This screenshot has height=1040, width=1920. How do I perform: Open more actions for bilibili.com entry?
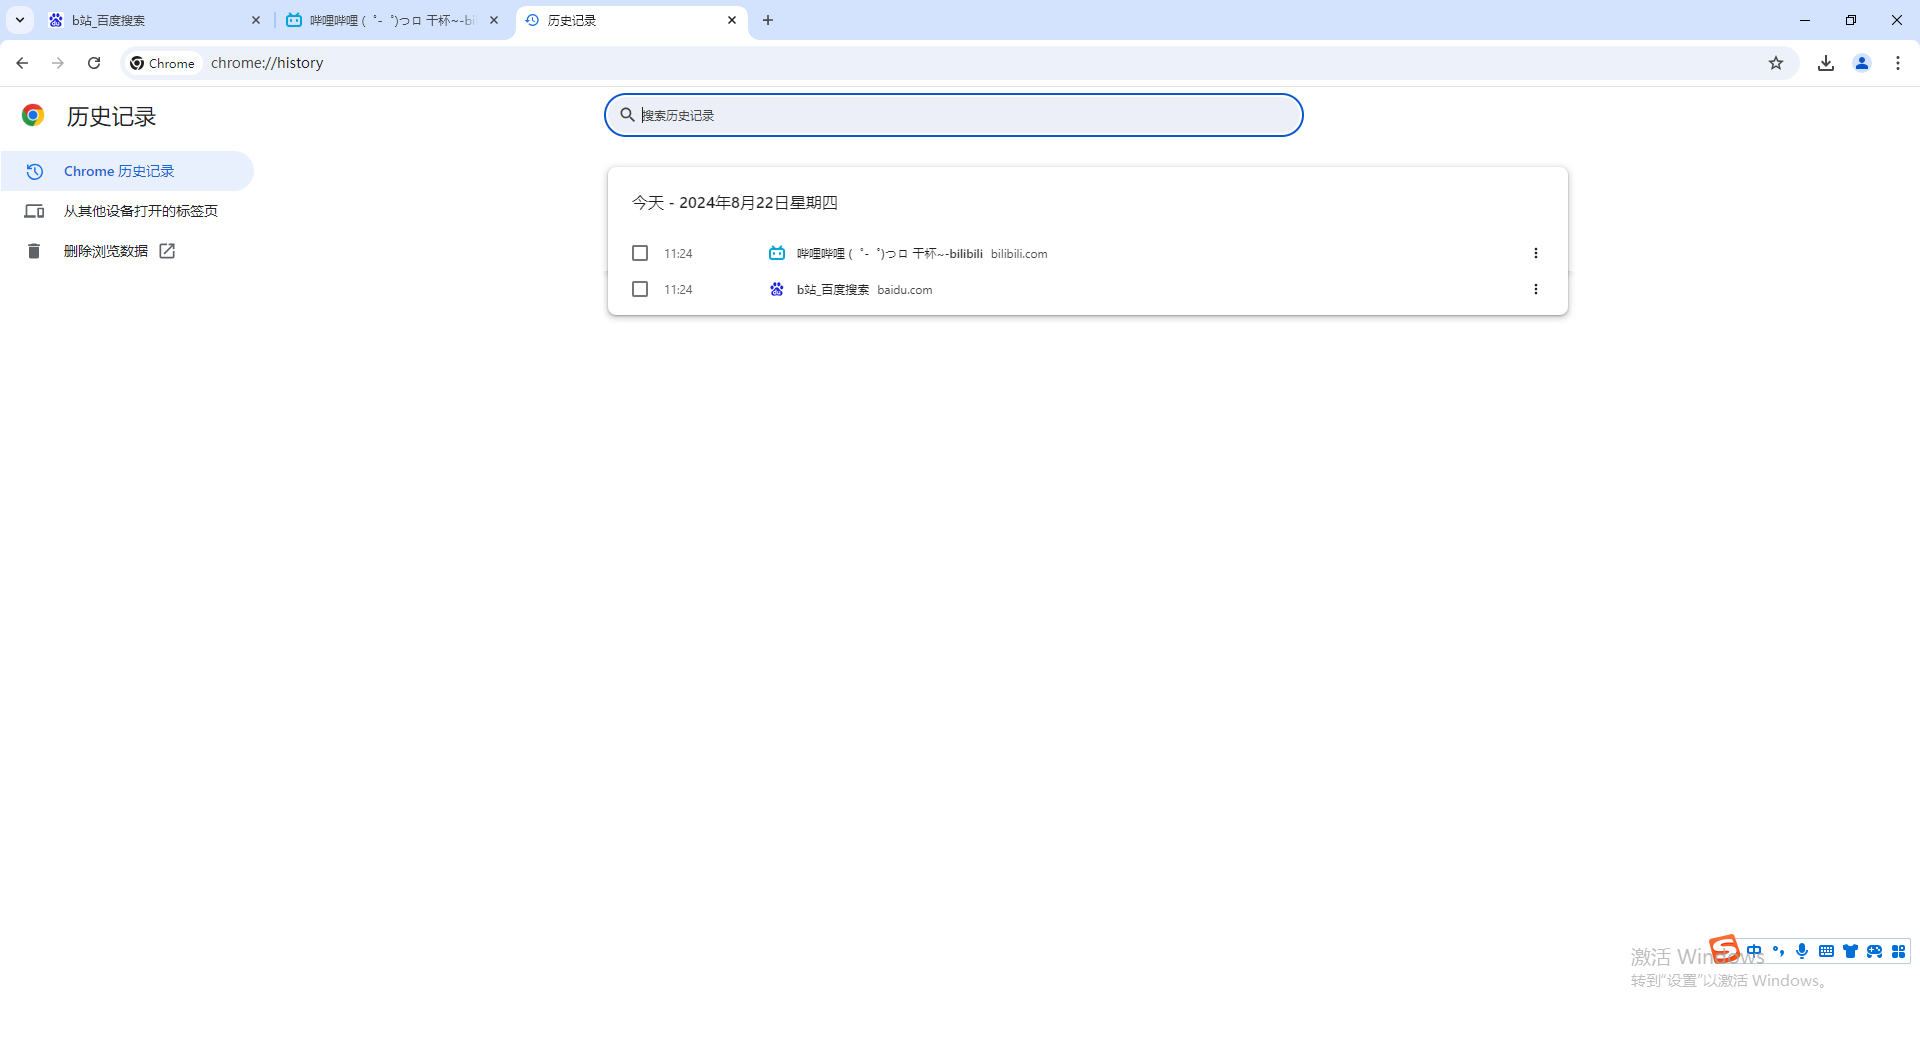click(1536, 253)
